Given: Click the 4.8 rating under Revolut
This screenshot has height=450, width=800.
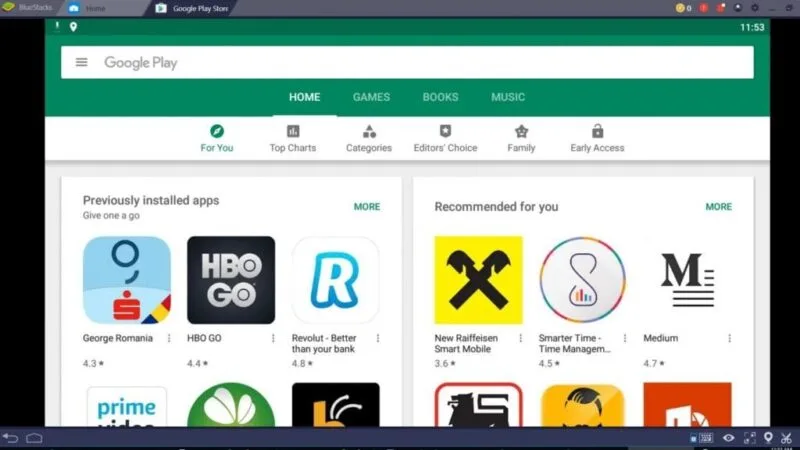Looking at the screenshot, I should coord(302,363).
